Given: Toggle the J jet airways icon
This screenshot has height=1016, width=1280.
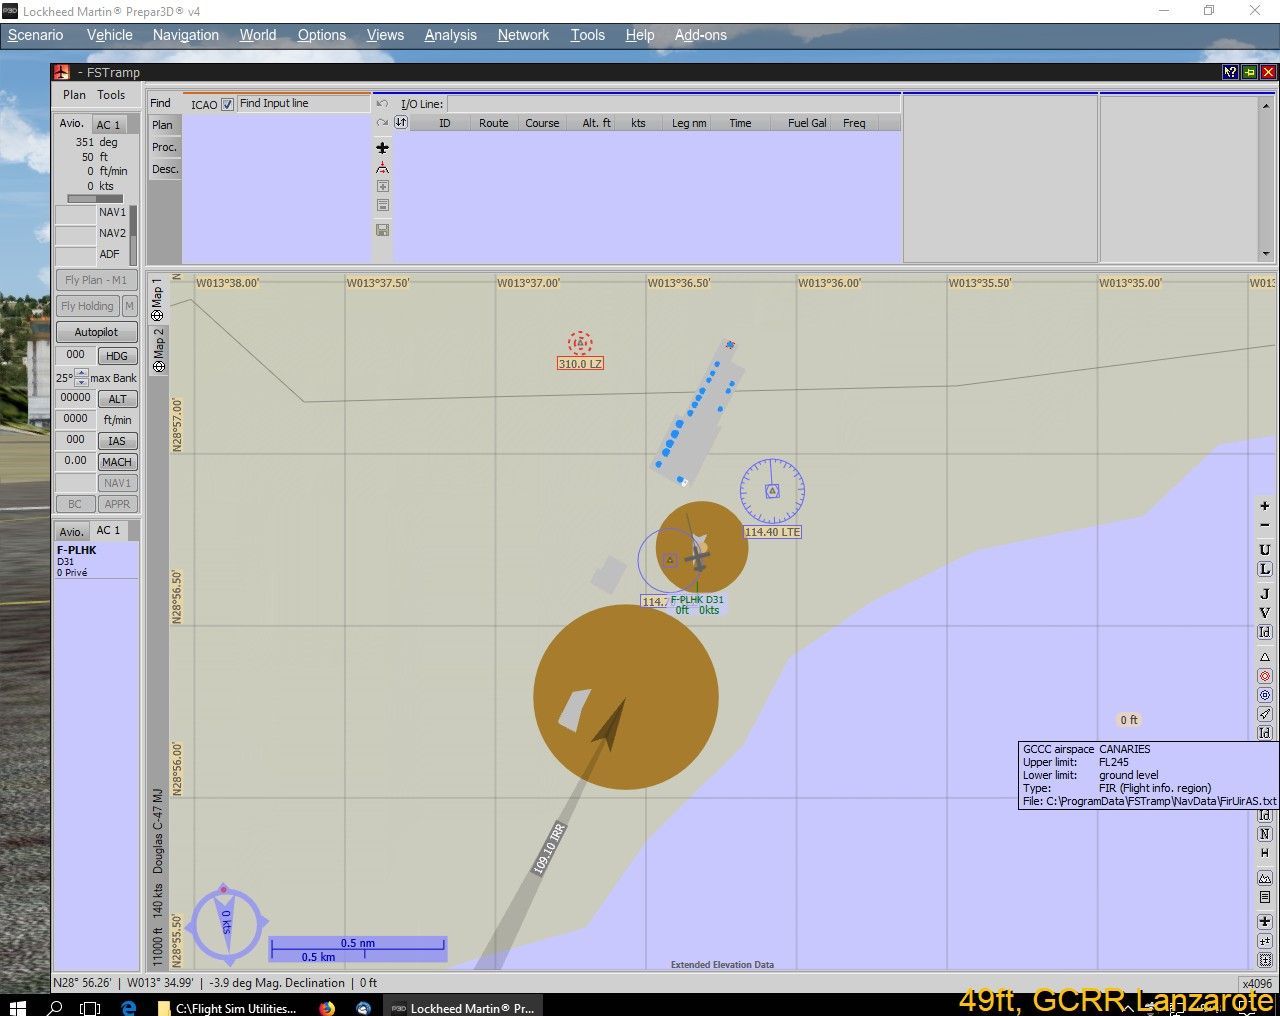Looking at the screenshot, I should [x=1264, y=594].
